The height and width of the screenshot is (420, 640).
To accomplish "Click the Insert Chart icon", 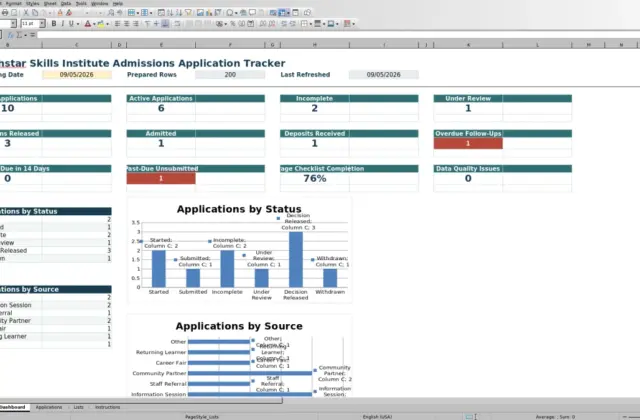I will (x=209, y=13).
